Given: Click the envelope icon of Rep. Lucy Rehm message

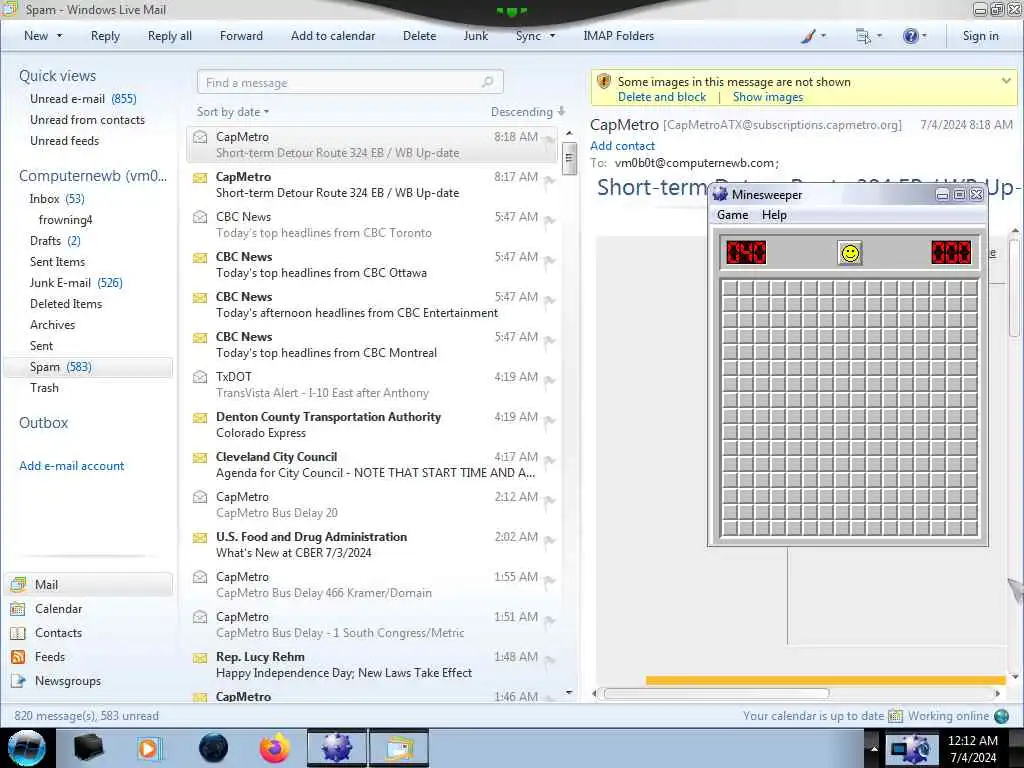Looking at the screenshot, I should (x=200, y=657).
